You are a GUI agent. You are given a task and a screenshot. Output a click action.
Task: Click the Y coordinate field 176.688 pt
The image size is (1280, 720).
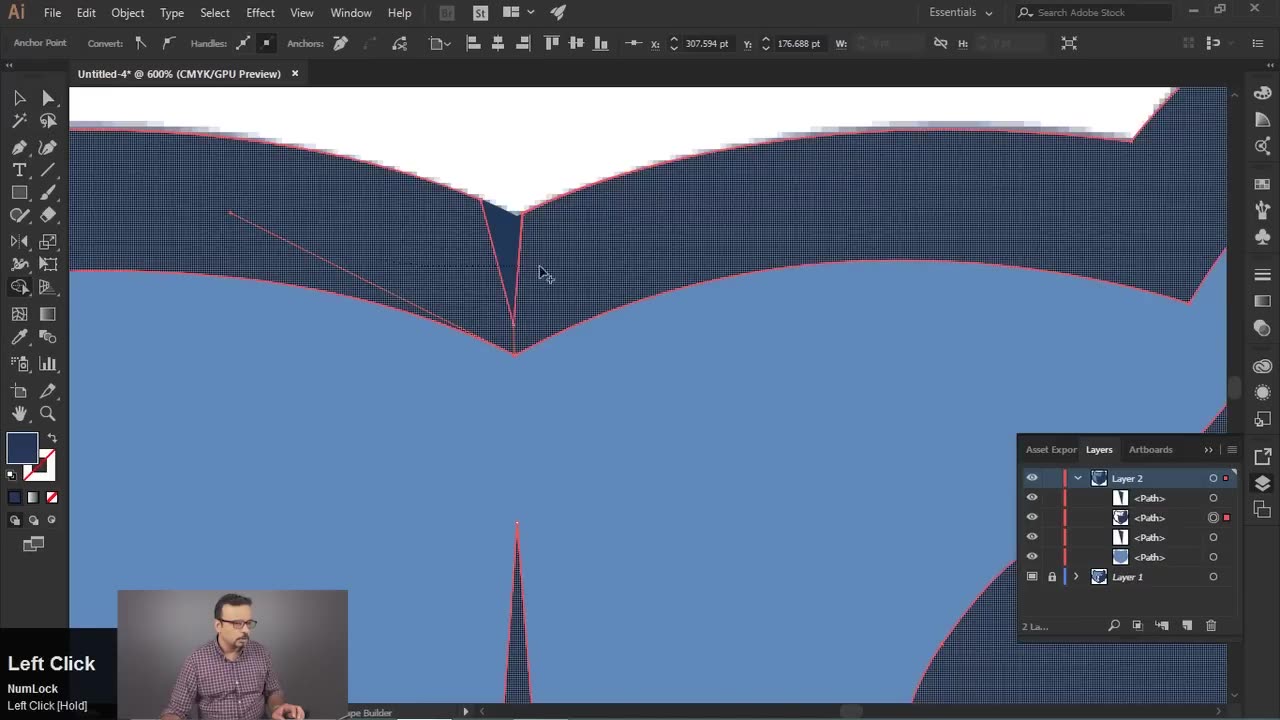click(x=799, y=43)
